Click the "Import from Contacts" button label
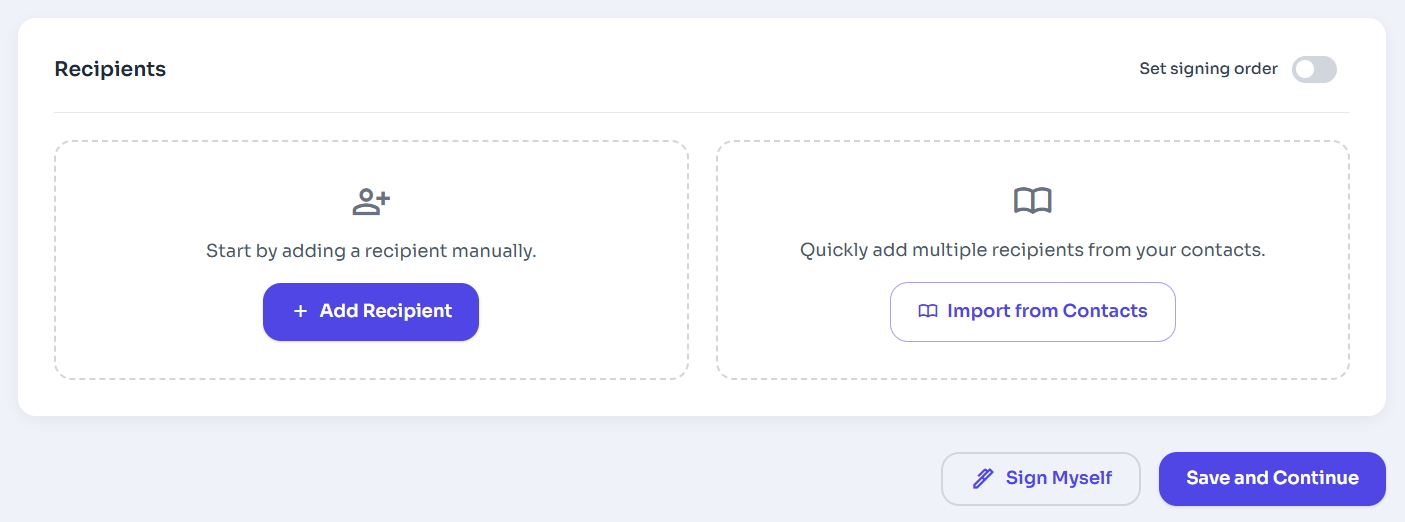 1047,312
